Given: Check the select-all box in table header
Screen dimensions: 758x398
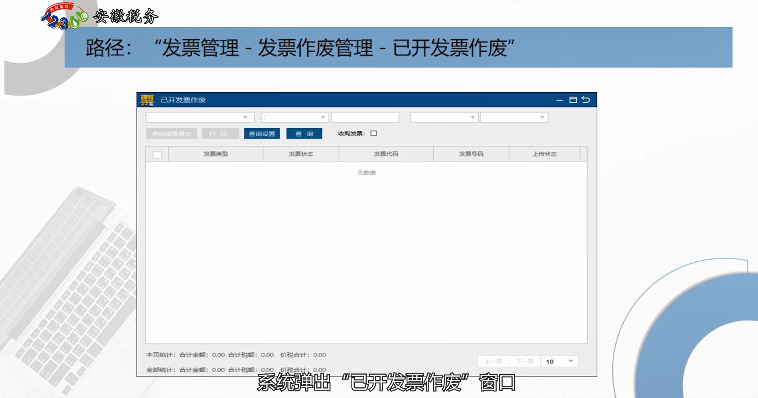Looking at the screenshot, I should click(157, 155).
